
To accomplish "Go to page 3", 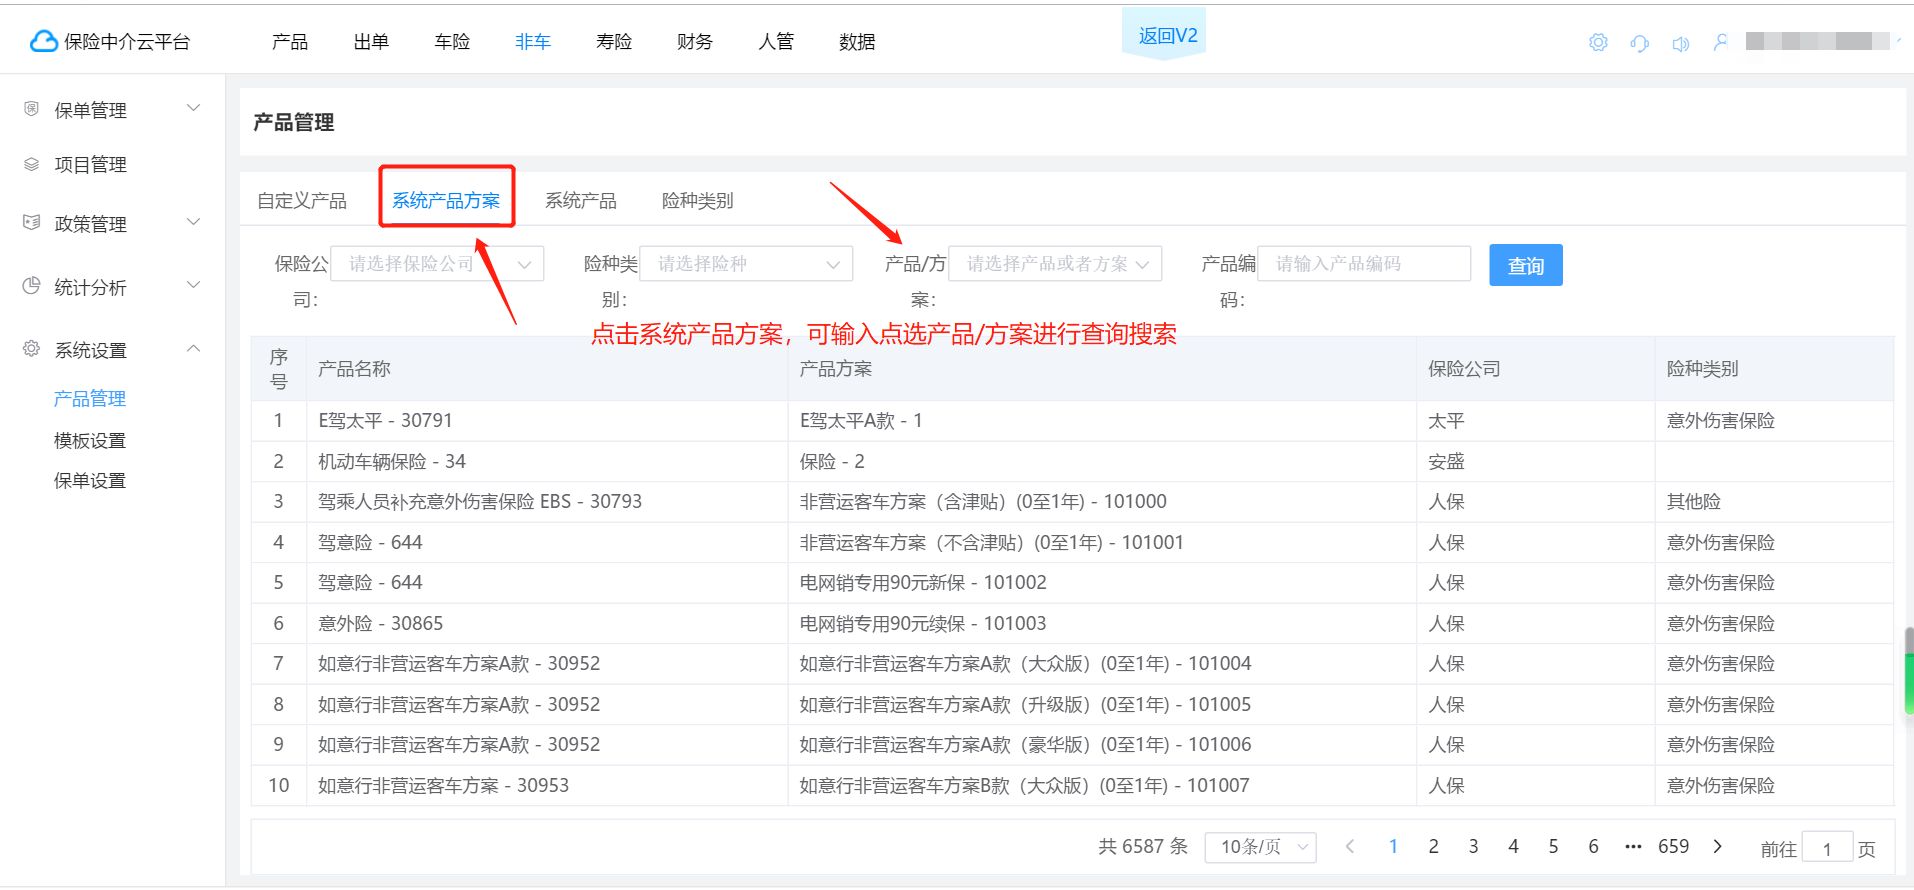I will click(x=1473, y=846).
